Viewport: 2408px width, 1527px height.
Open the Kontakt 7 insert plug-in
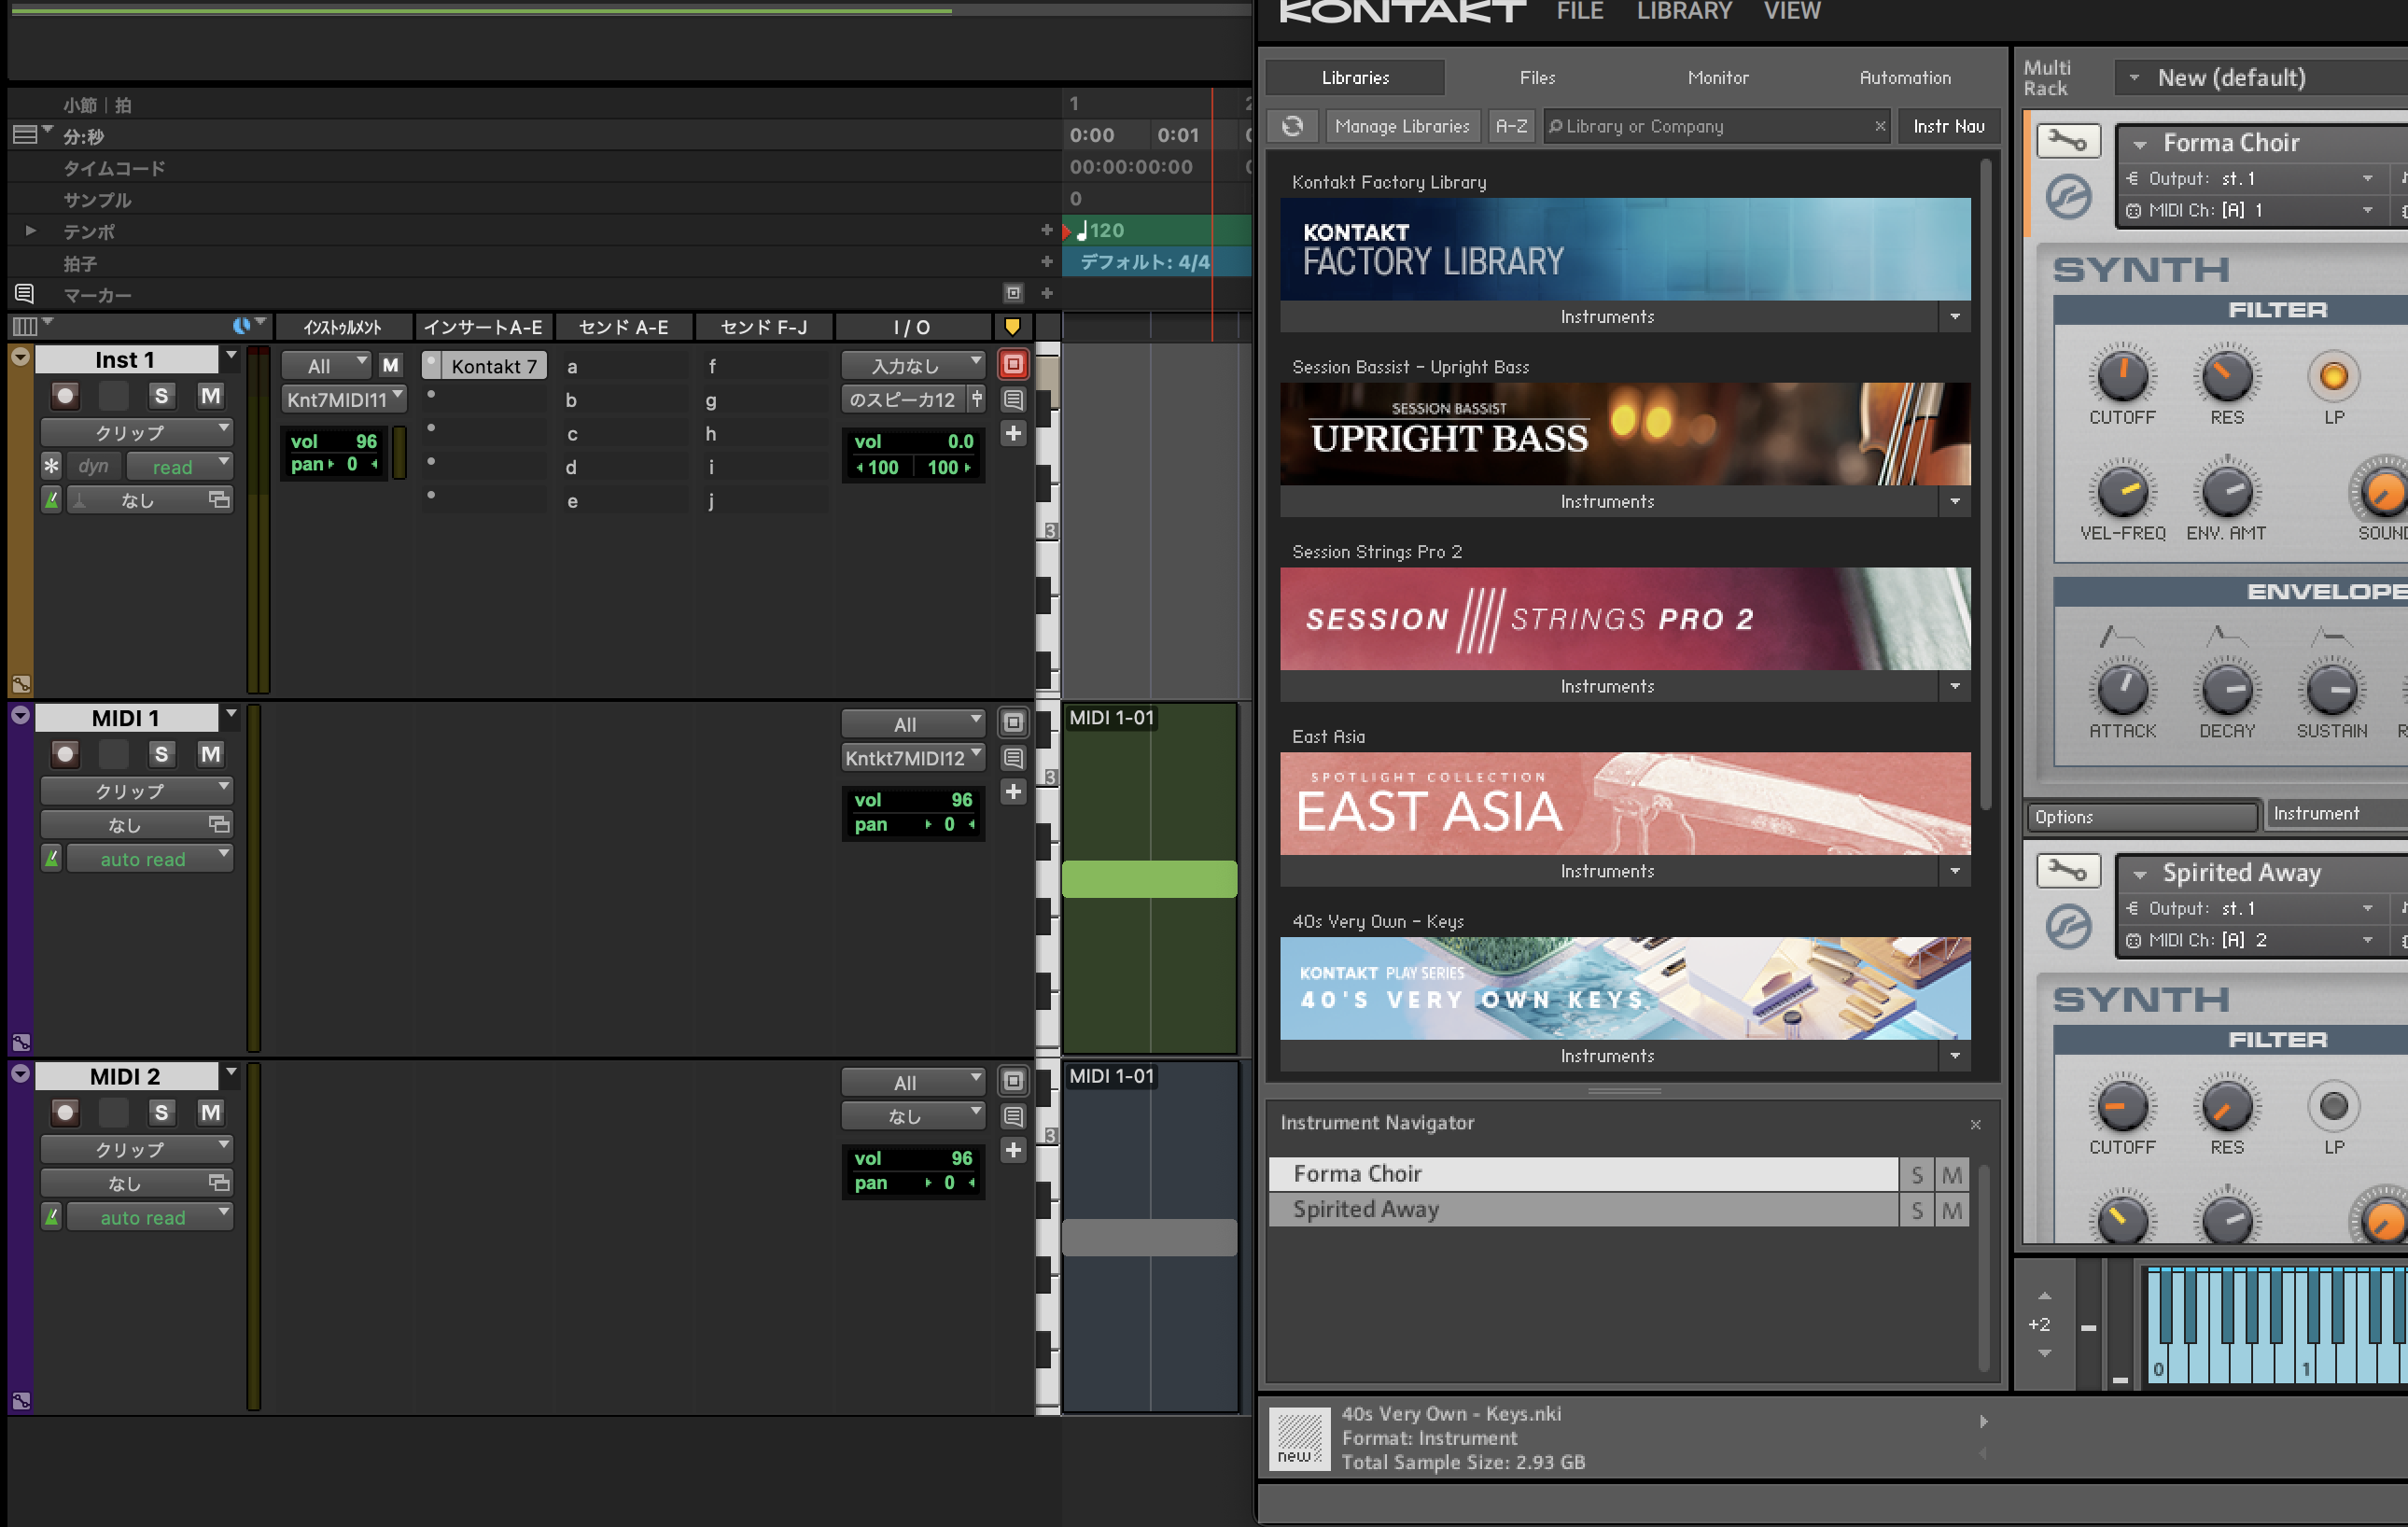coord(493,366)
